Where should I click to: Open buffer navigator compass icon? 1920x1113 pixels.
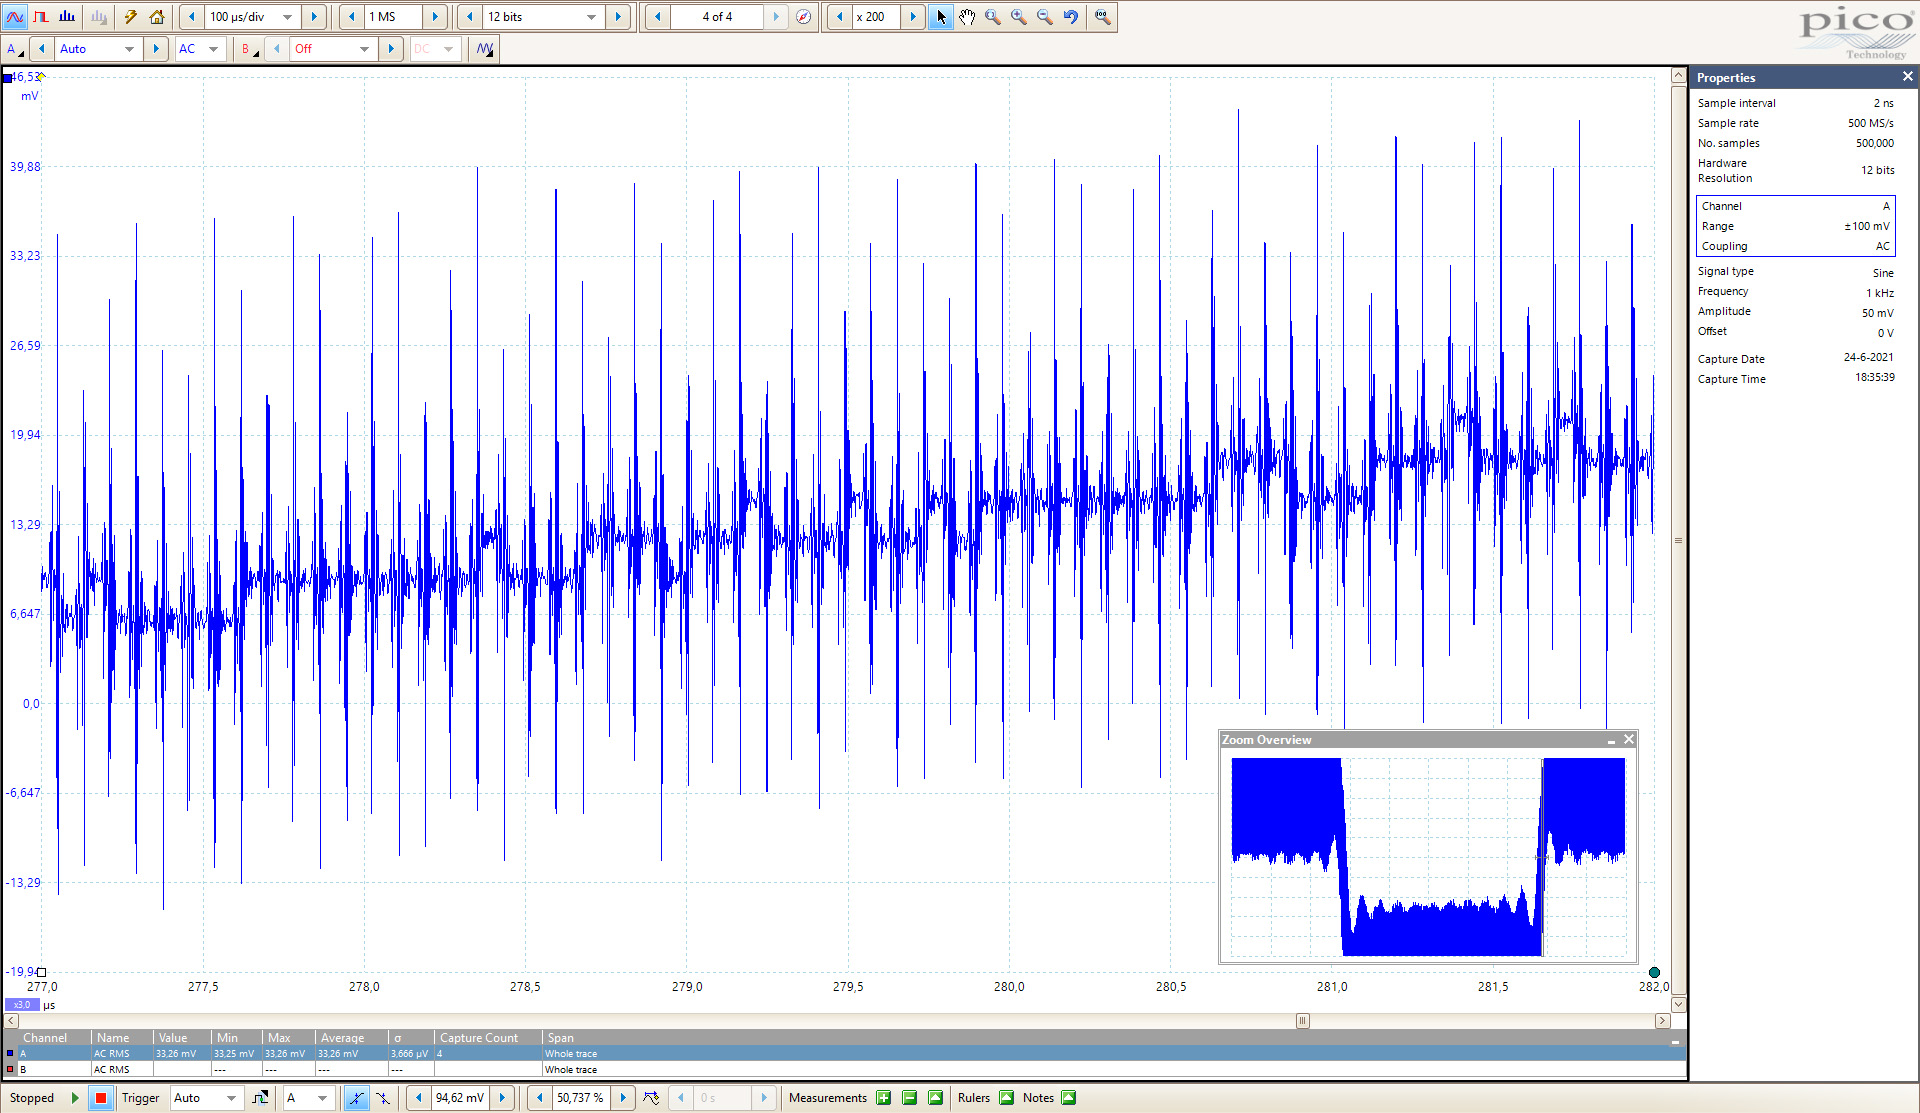click(803, 17)
